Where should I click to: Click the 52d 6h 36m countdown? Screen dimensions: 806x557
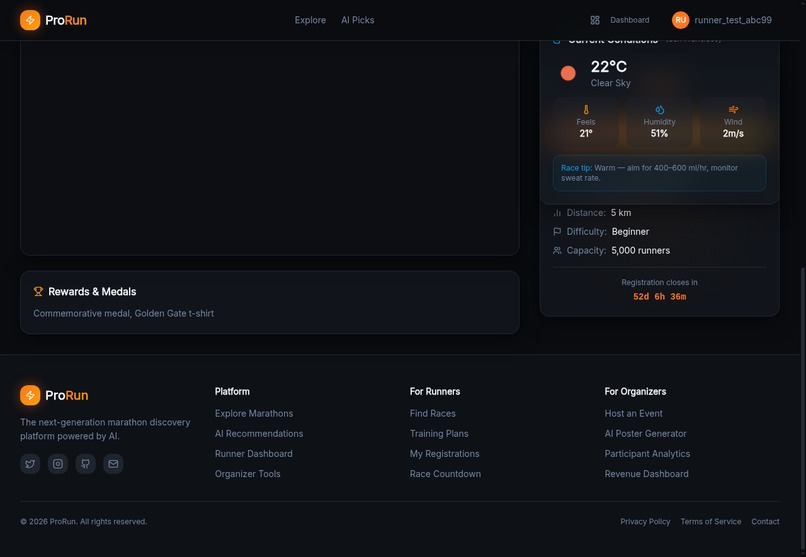tap(660, 296)
